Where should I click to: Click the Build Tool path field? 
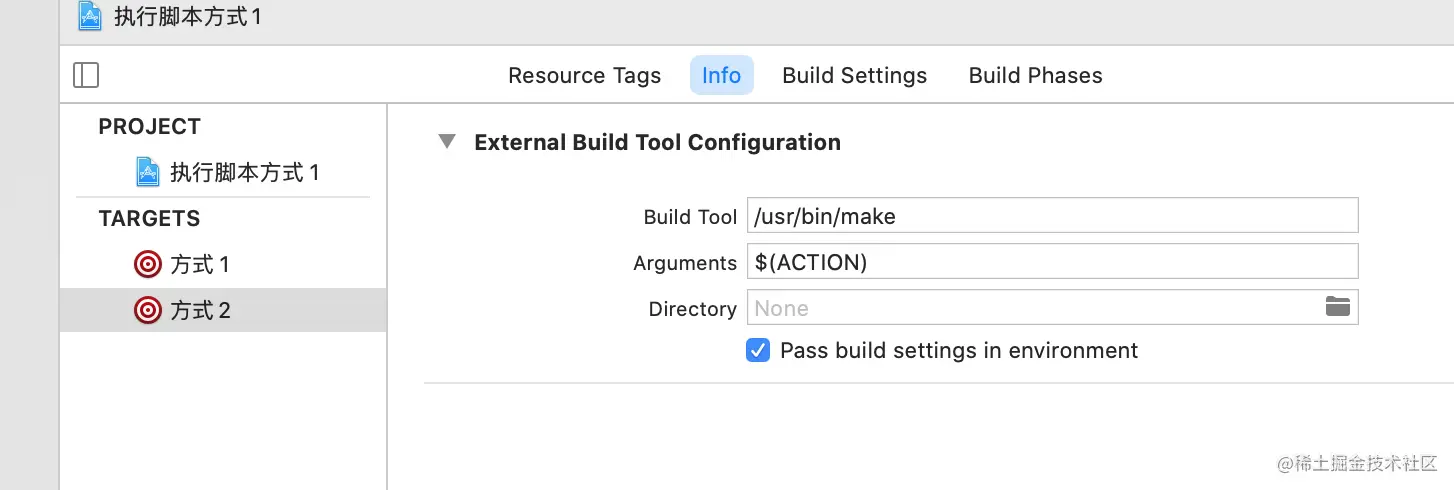tap(1052, 215)
